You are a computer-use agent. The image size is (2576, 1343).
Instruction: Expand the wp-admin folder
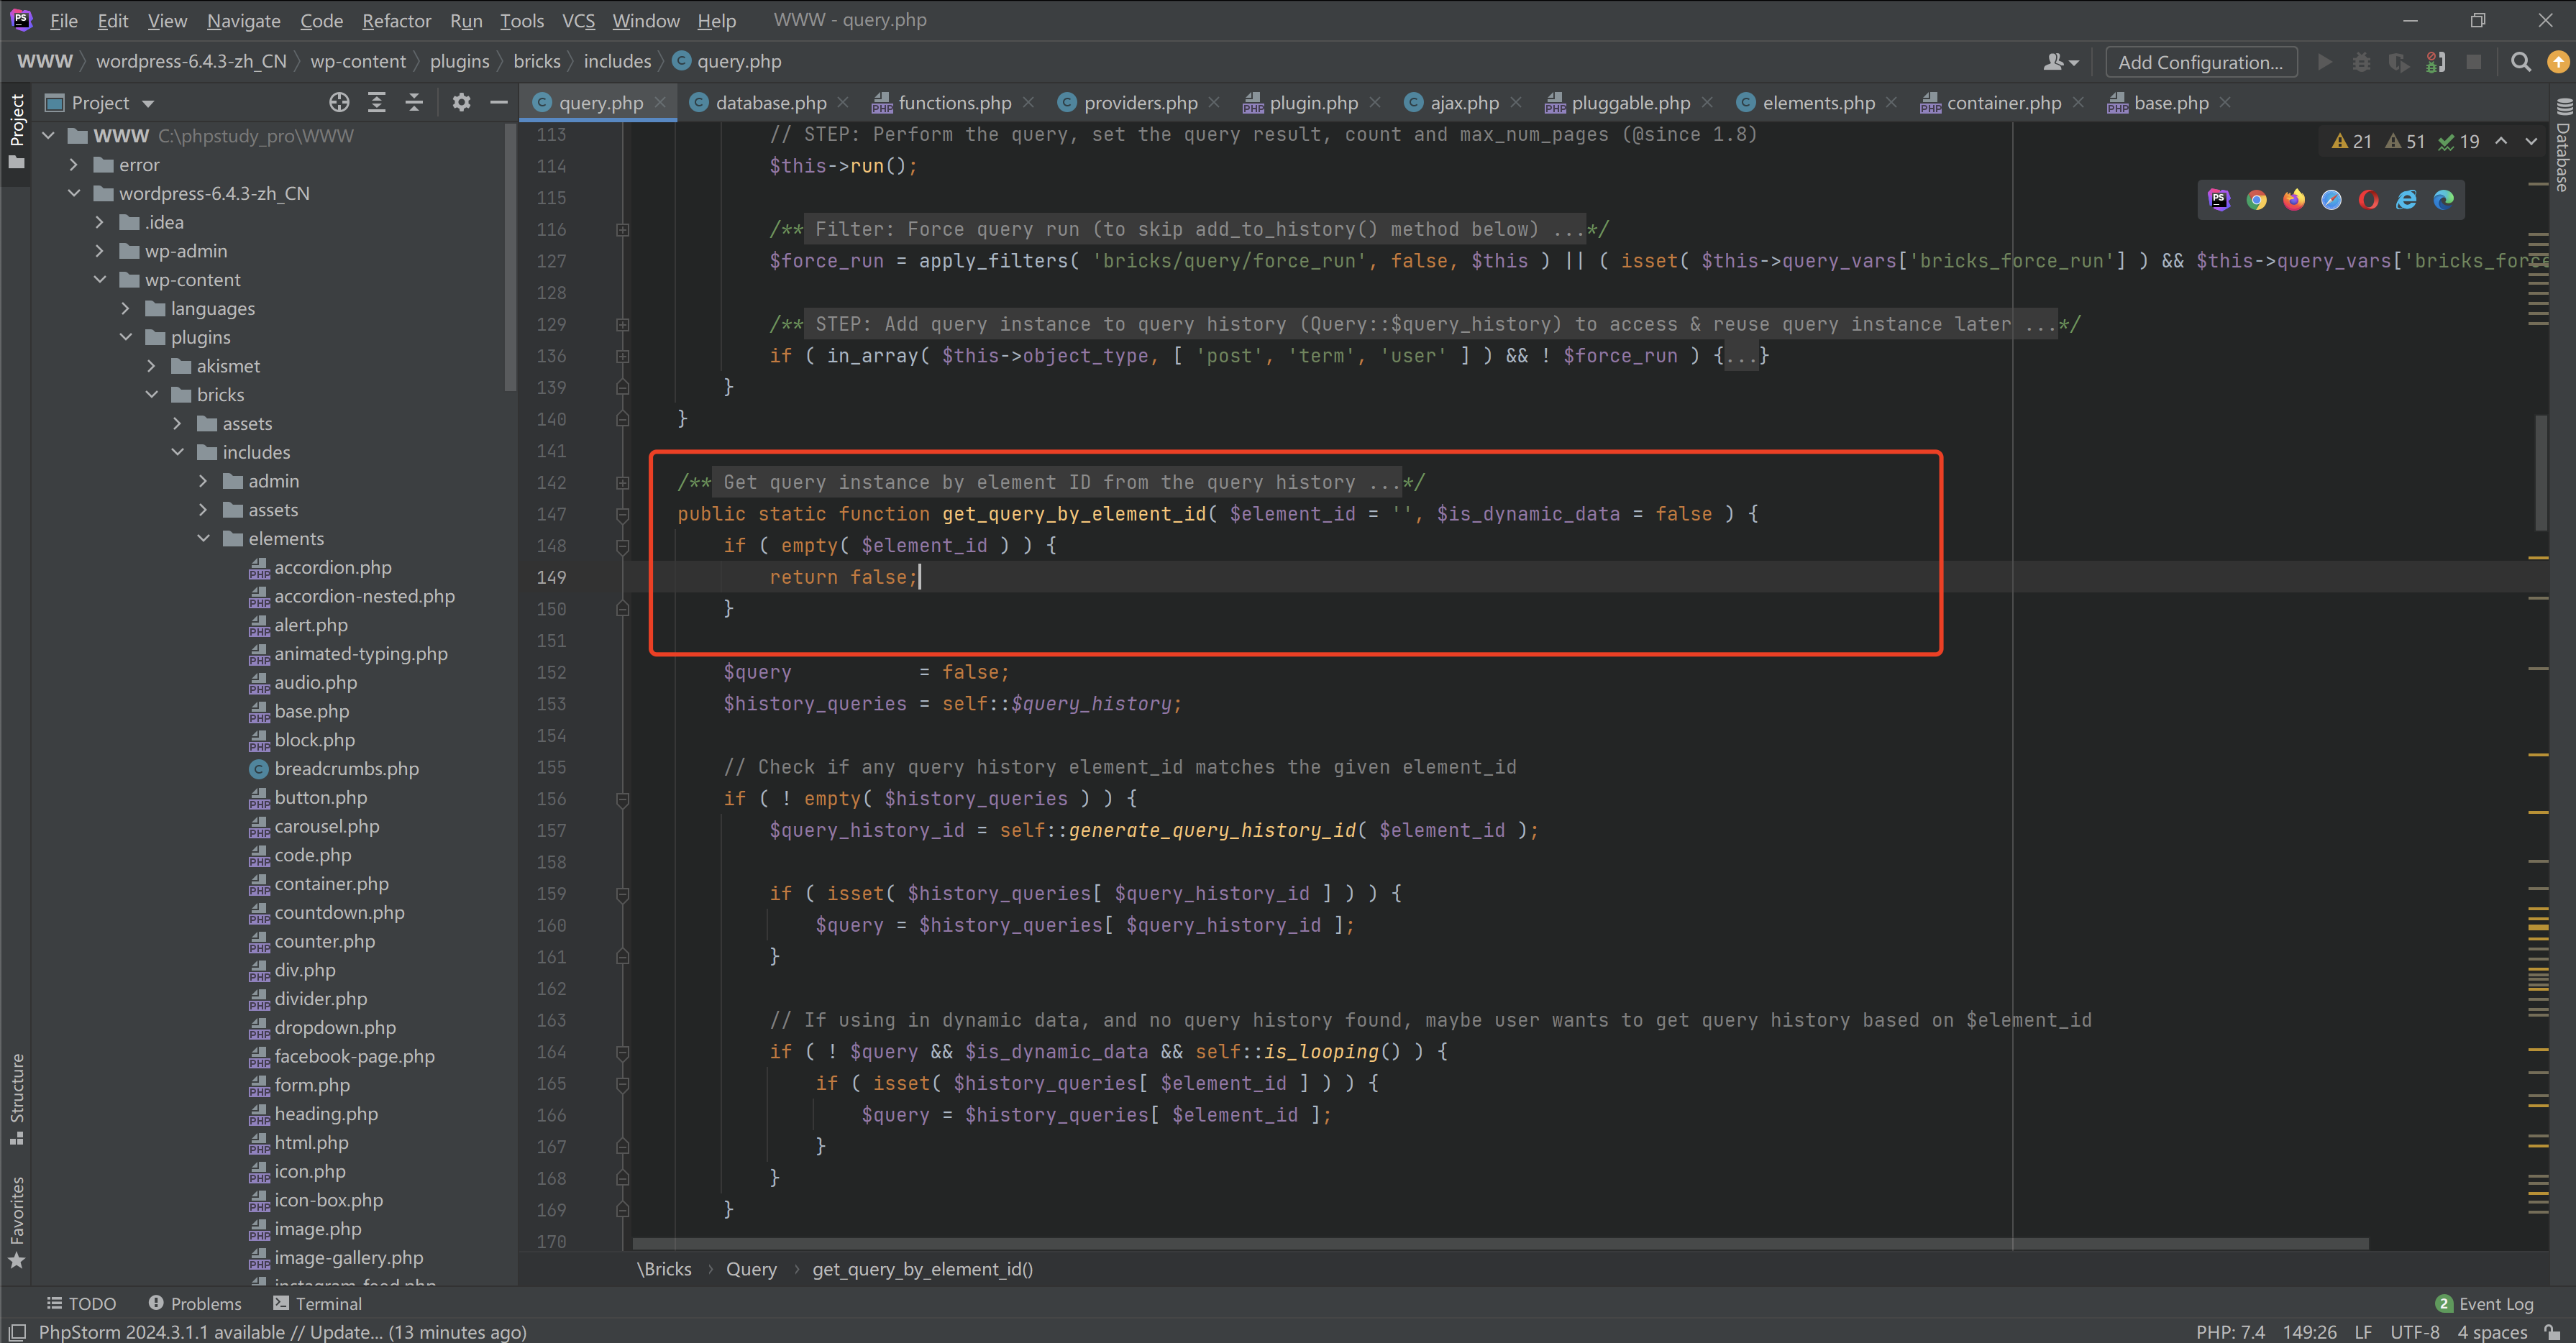(100, 251)
